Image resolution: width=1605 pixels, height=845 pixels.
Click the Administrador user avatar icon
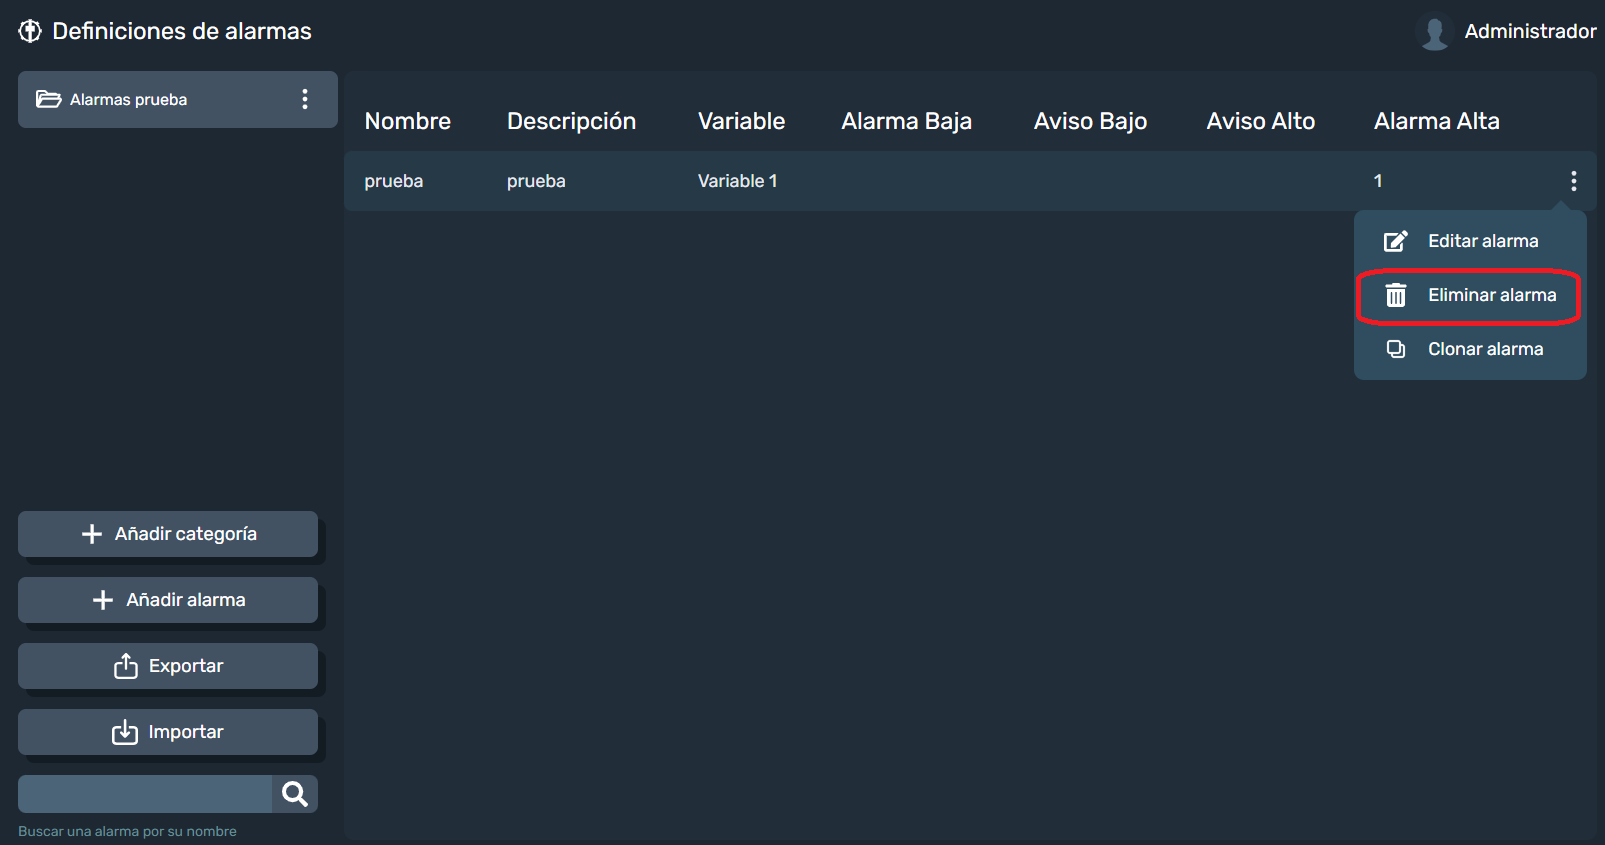pos(1435,31)
